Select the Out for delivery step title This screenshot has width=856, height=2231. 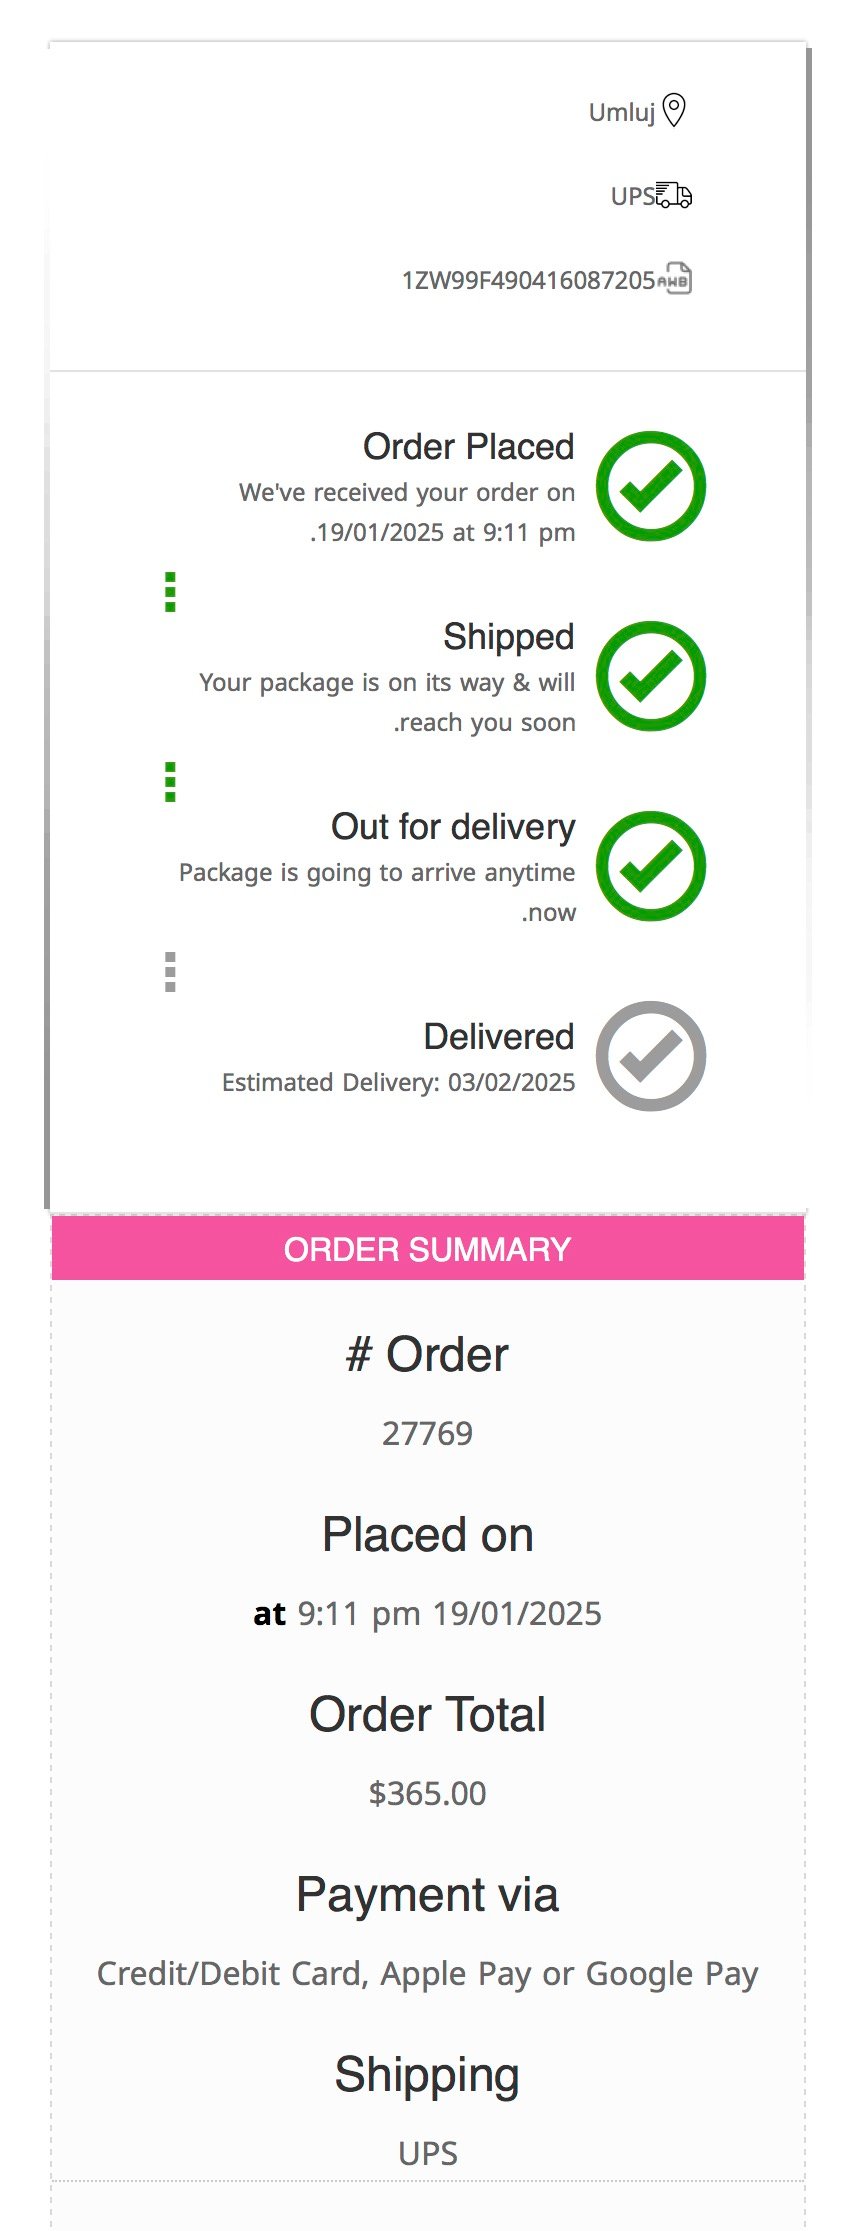pos(453,827)
